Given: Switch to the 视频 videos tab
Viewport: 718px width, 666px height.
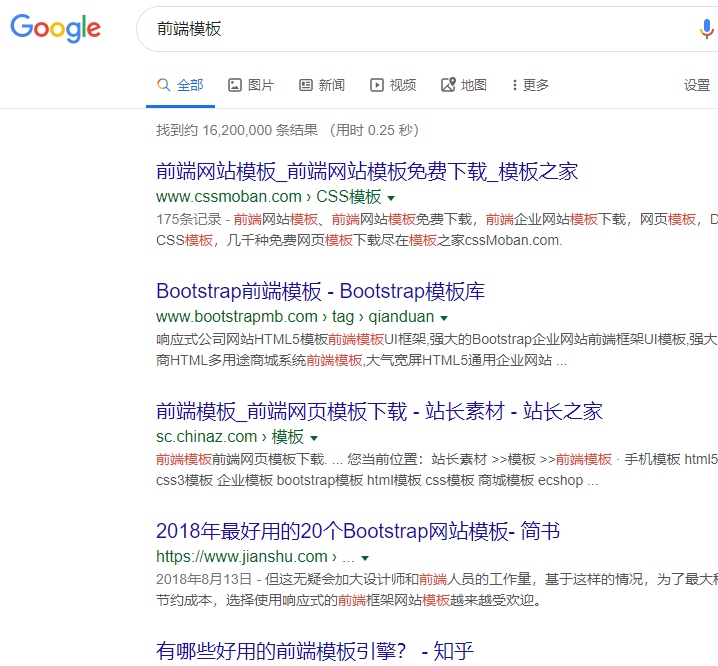Looking at the screenshot, I should click(393, 85).
